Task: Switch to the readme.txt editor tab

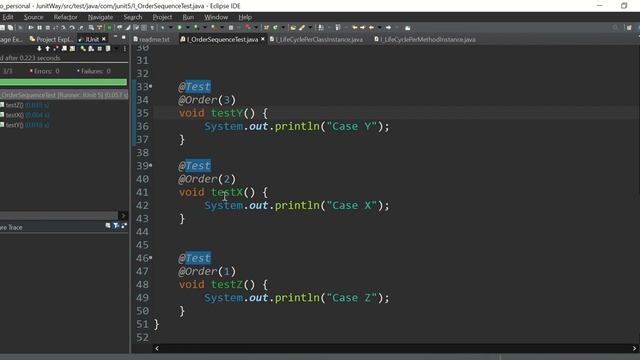Action: (151, 39)
